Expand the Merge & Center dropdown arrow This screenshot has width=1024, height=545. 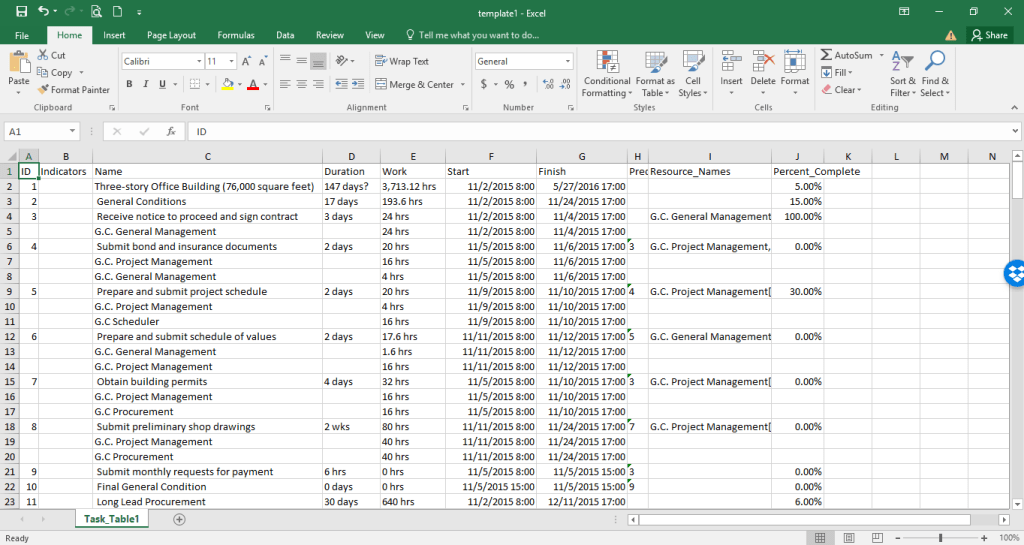tap(462, 85)
